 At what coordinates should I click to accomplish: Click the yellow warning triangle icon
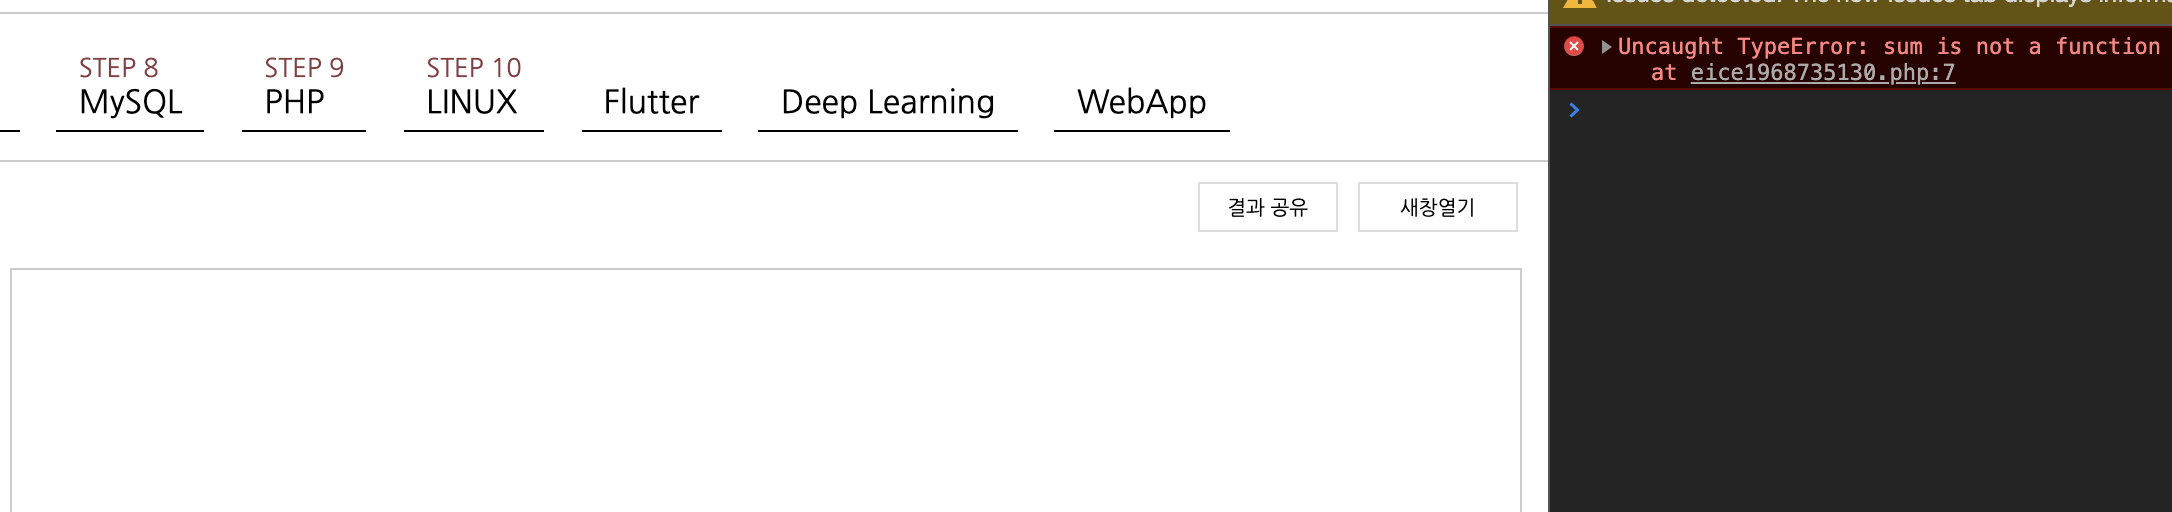[x=1579, y=4]
